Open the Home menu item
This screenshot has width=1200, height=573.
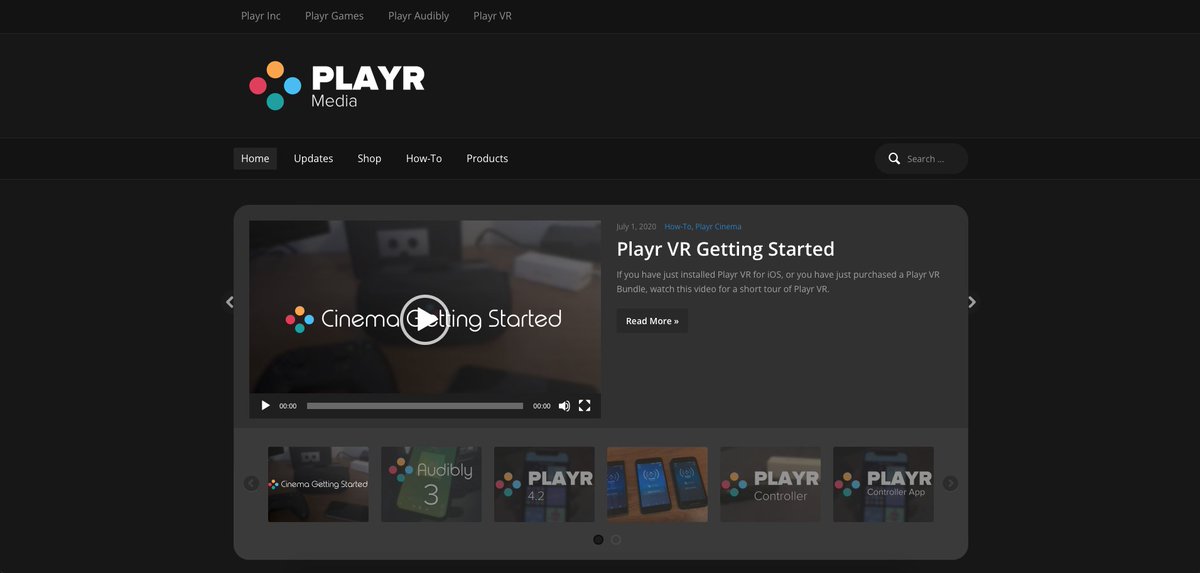point(255,159)
